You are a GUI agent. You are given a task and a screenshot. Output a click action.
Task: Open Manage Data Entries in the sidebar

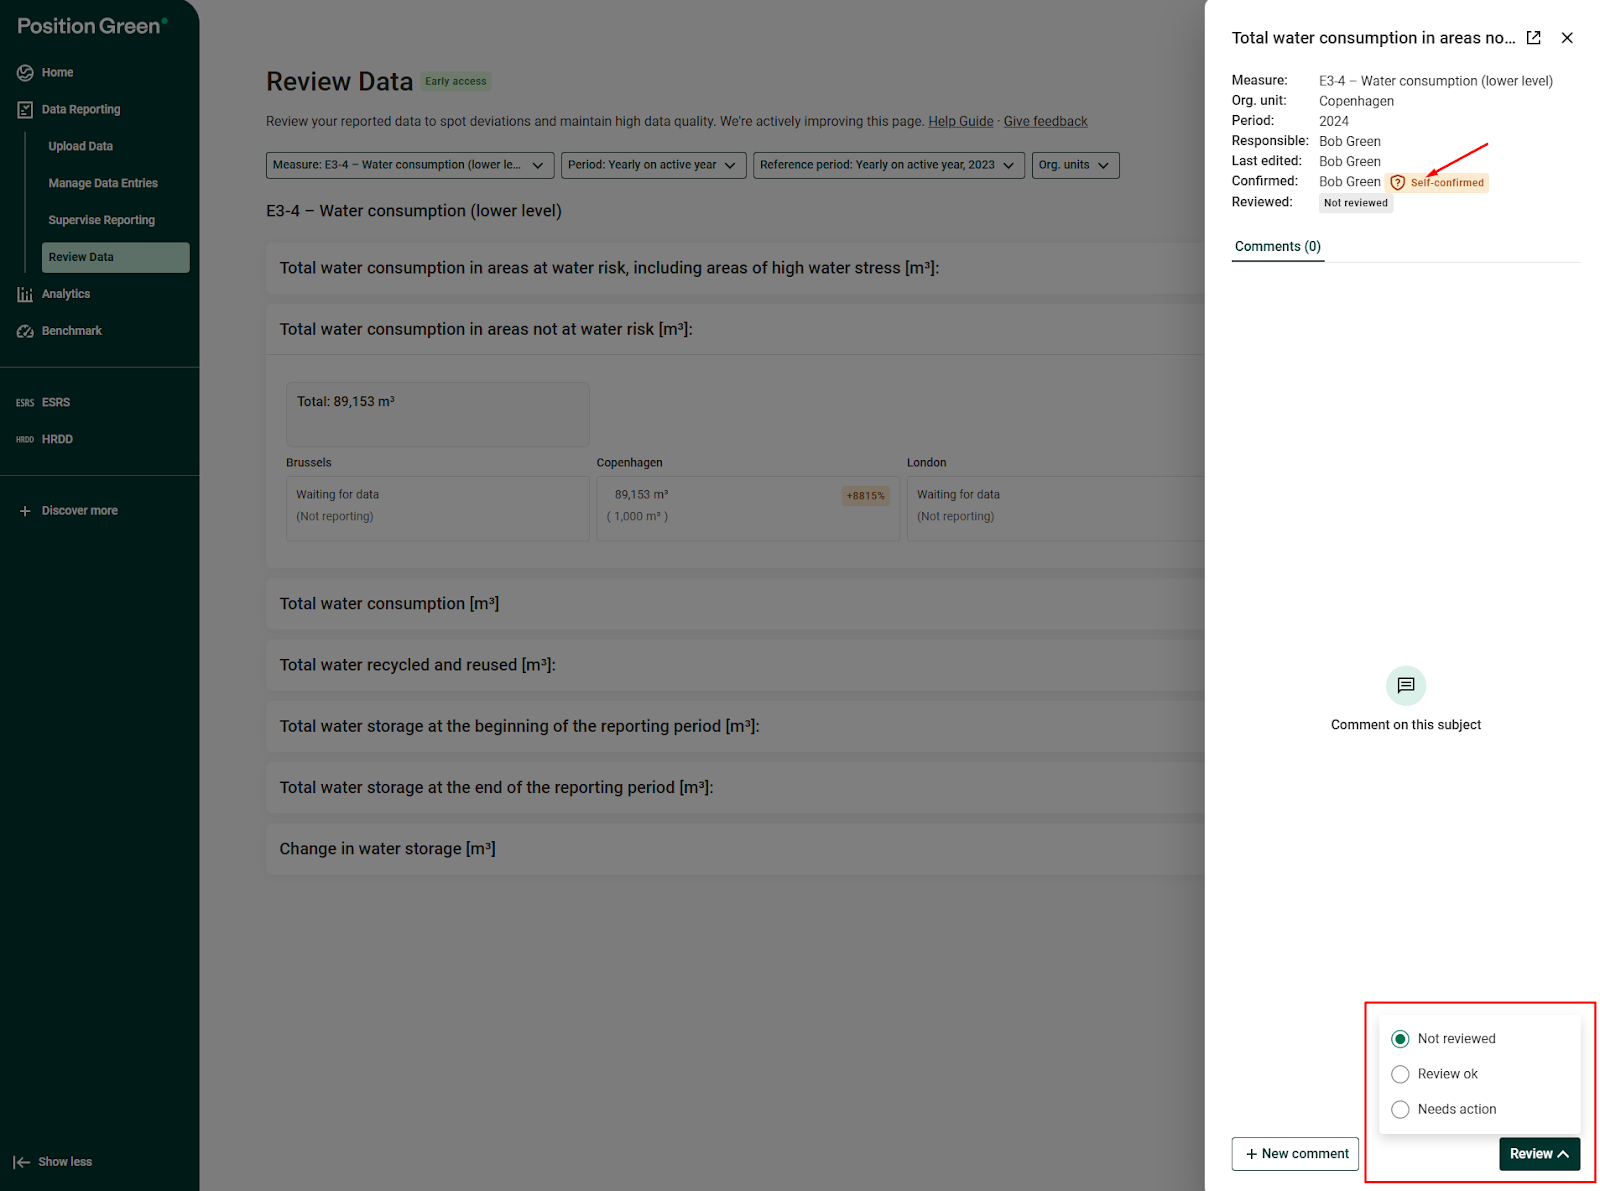[x=103, y=184]
